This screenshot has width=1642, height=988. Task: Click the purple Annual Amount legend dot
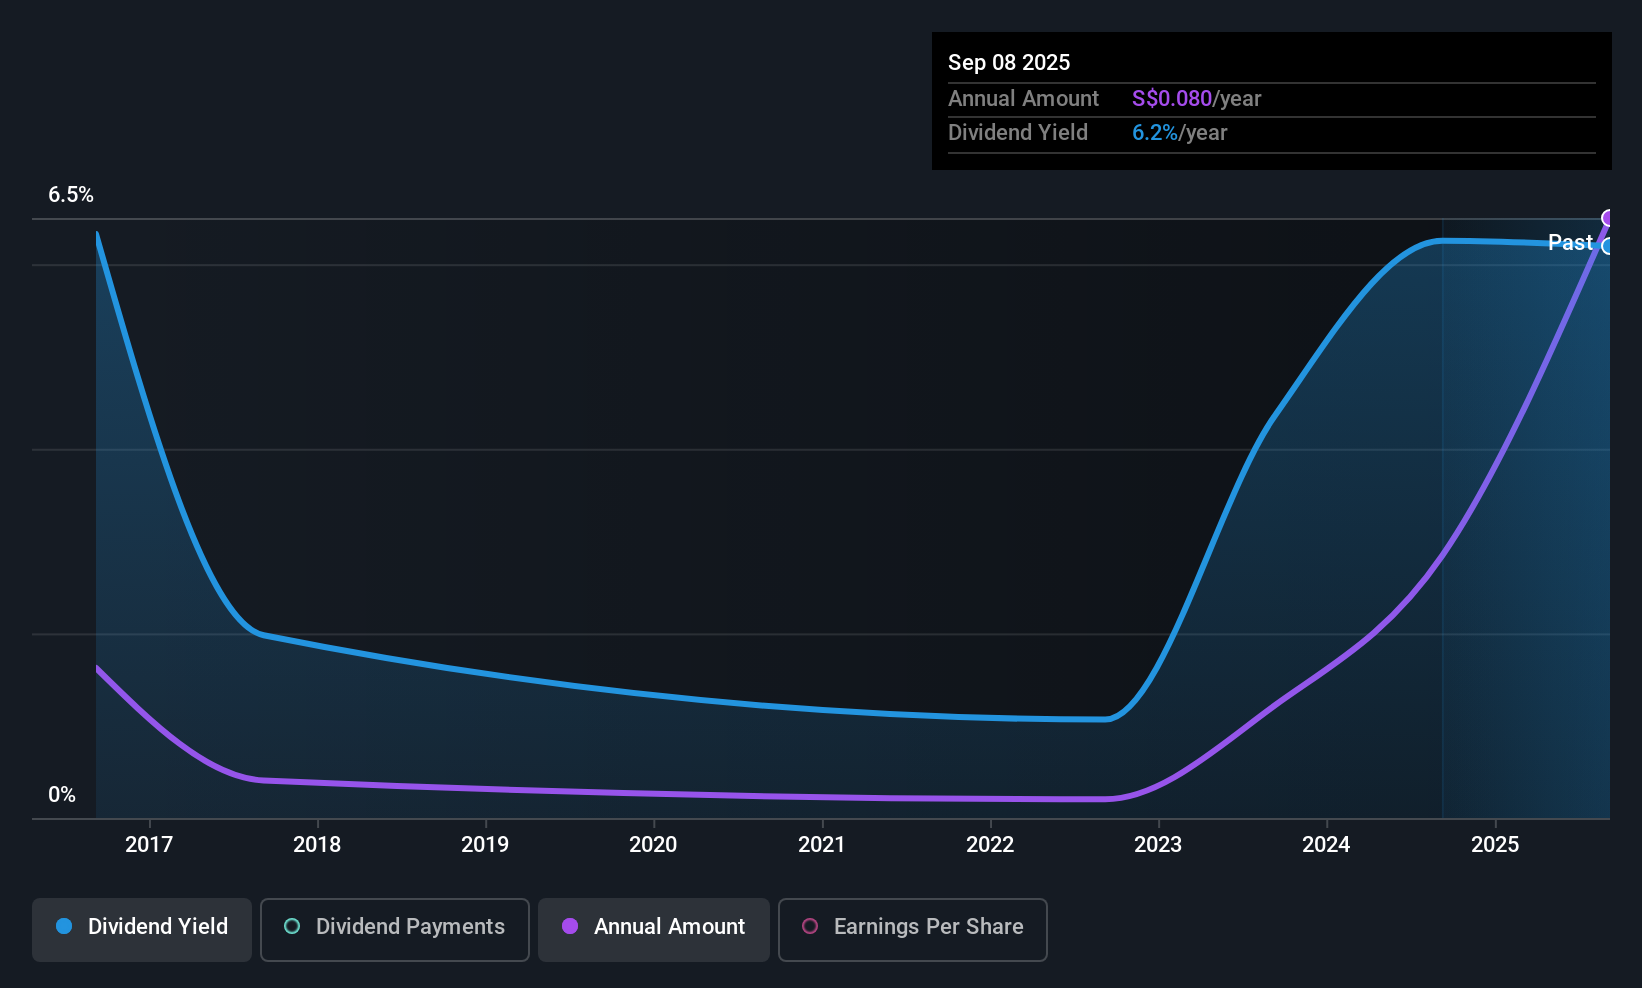569,926
